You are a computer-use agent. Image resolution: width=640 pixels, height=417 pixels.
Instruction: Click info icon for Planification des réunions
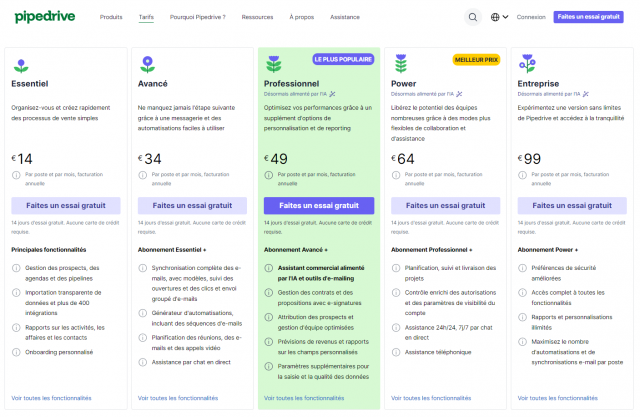pos(142,338)
